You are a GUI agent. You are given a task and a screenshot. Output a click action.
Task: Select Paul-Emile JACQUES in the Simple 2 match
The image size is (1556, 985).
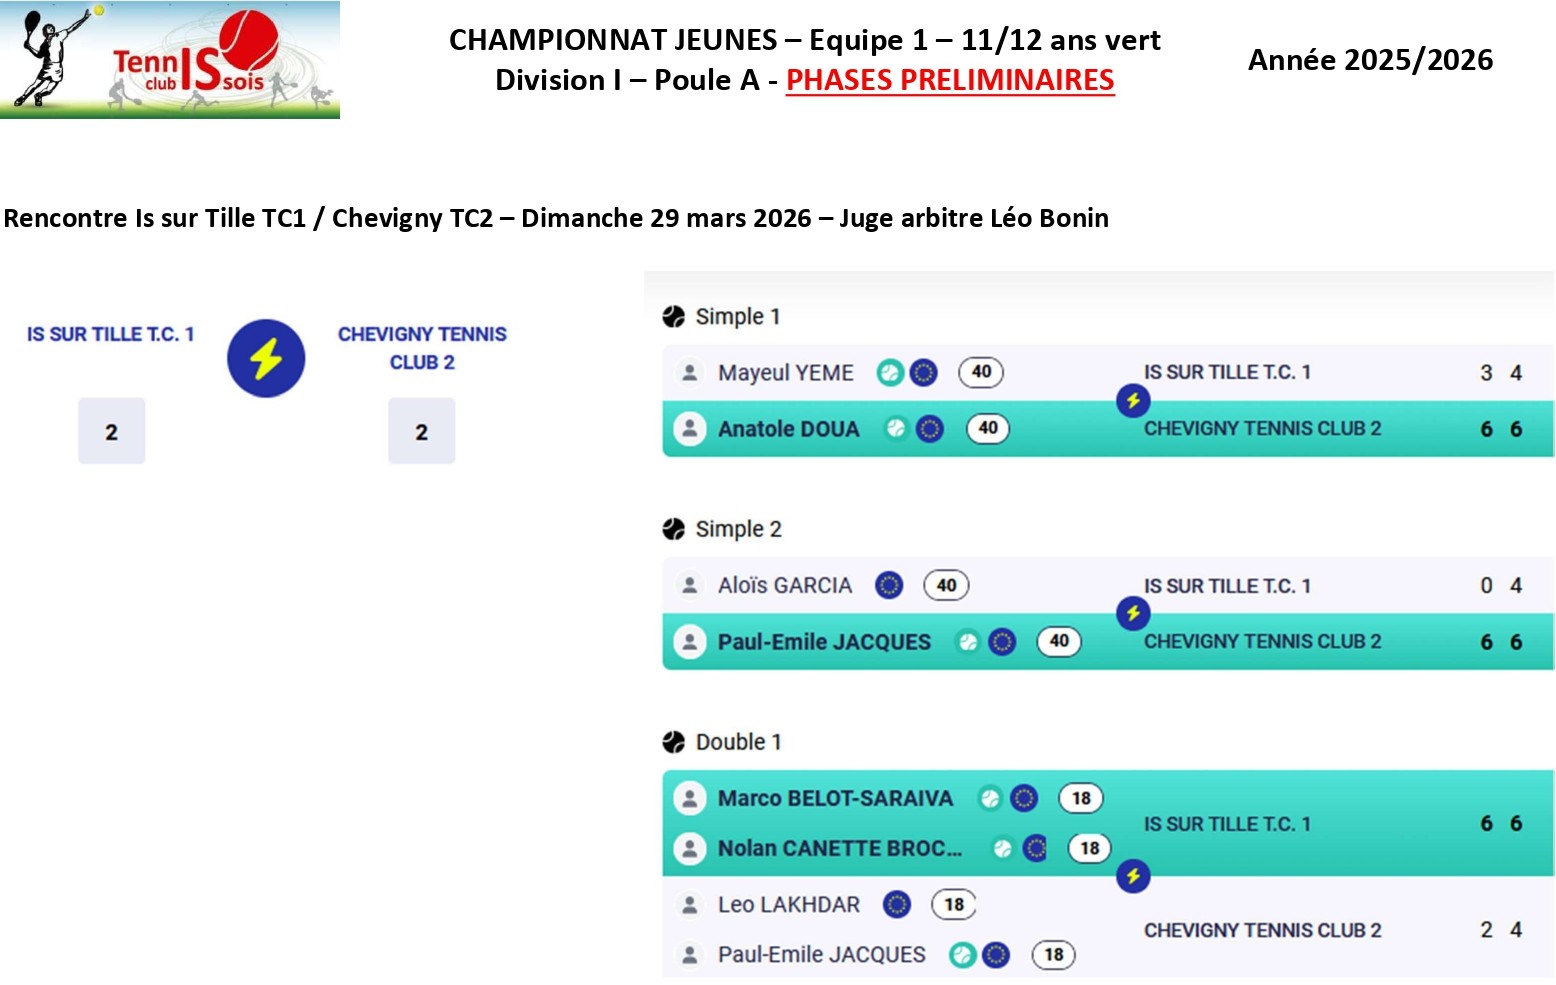click(x=824, y=642)
